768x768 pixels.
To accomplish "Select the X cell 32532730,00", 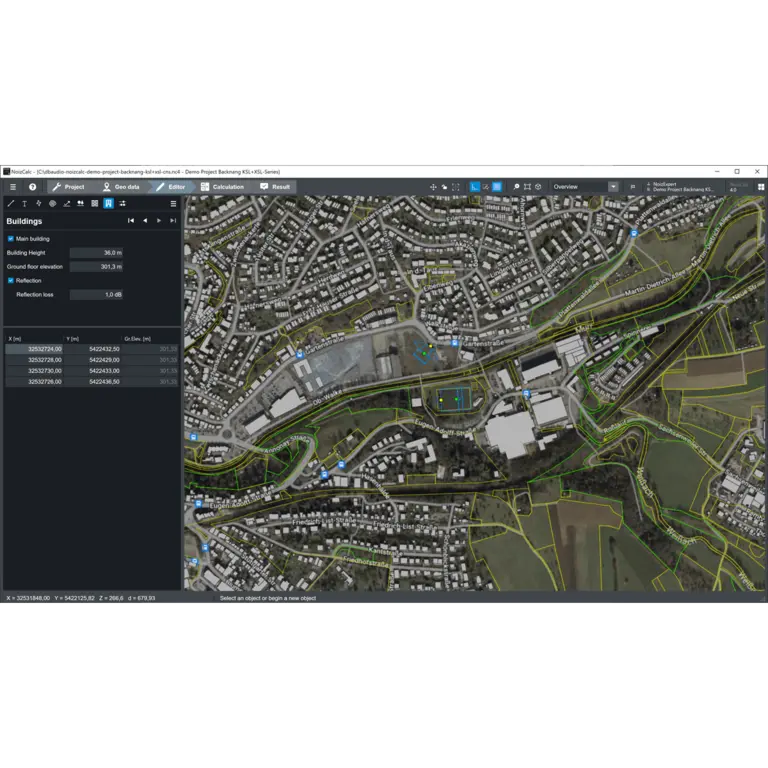I will [x=34, y=371].
